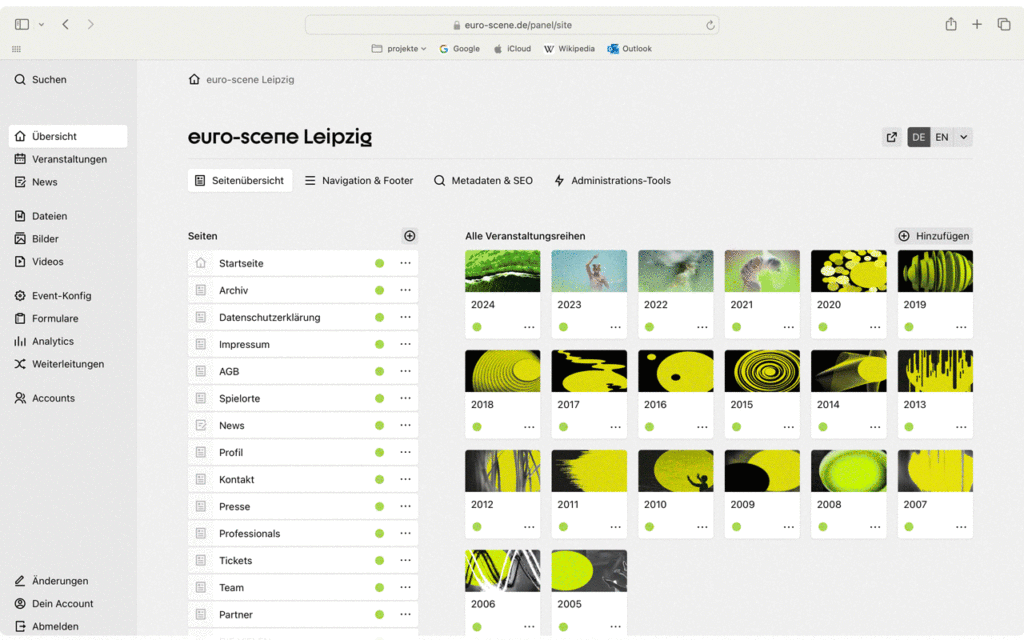1024x640 pixels.
Task: Switch language to EN
Action: tap(942, 138)
